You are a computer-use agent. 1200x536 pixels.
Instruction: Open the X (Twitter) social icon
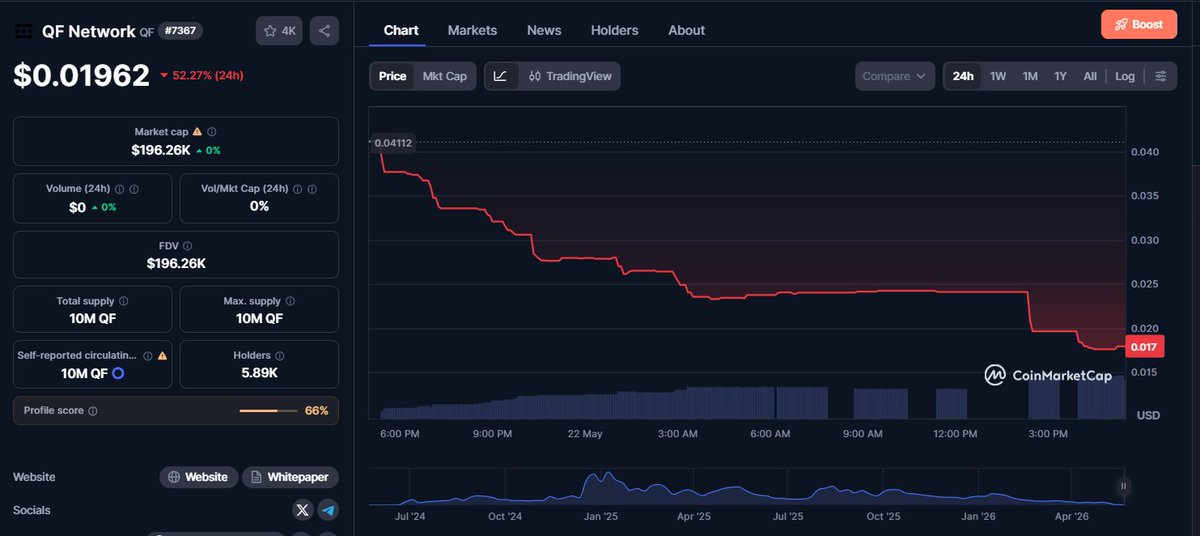pyautogui.click(x=303, y=510)
